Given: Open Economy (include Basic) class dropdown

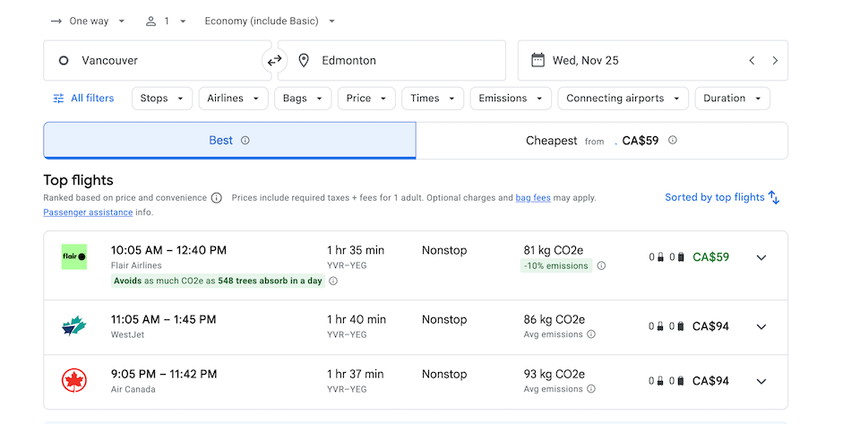Looking at the screenshot, I should pyautogui.click(x=269, y=21).
